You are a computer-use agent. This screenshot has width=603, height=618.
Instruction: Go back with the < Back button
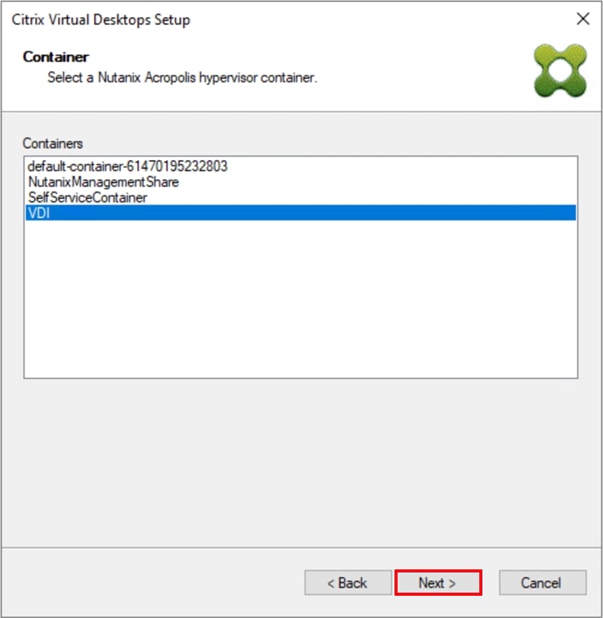(x=348, y=582)
